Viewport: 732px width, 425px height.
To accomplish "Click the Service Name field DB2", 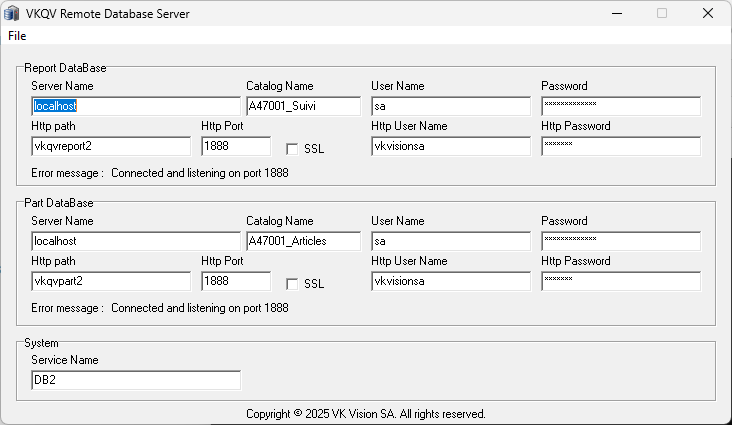I will point(135,380).
